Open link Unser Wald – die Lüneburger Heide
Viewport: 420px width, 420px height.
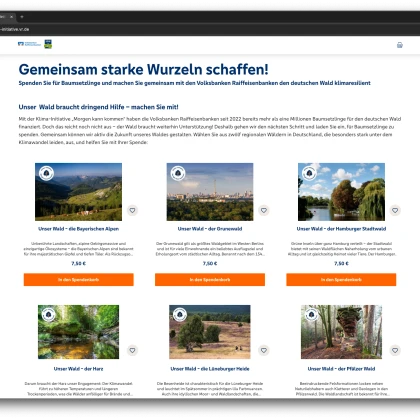tap(210, 369)
